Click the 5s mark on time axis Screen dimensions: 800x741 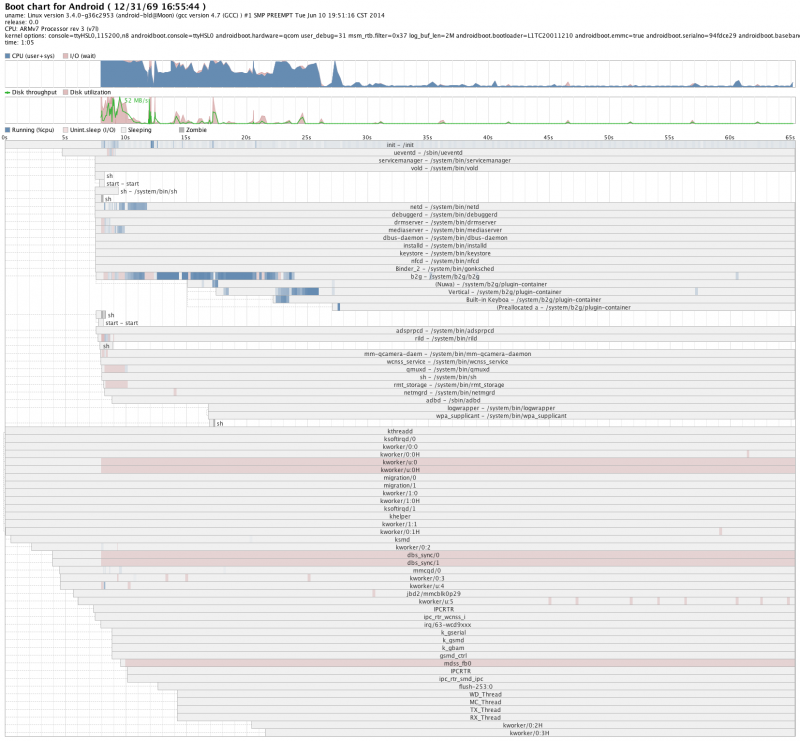65,137
